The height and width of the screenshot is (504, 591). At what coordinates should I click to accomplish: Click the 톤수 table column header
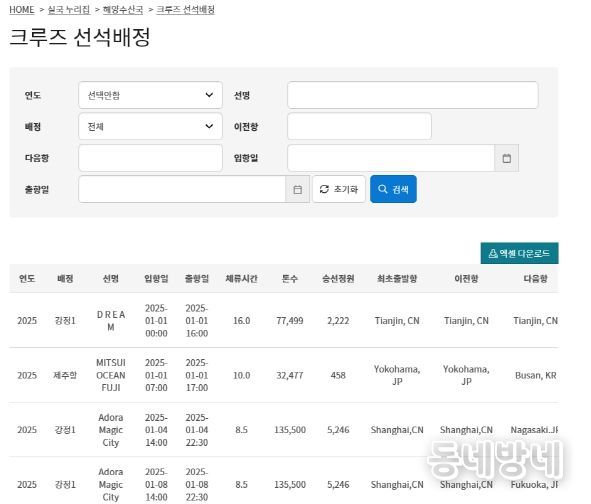[x=289, y=279]
